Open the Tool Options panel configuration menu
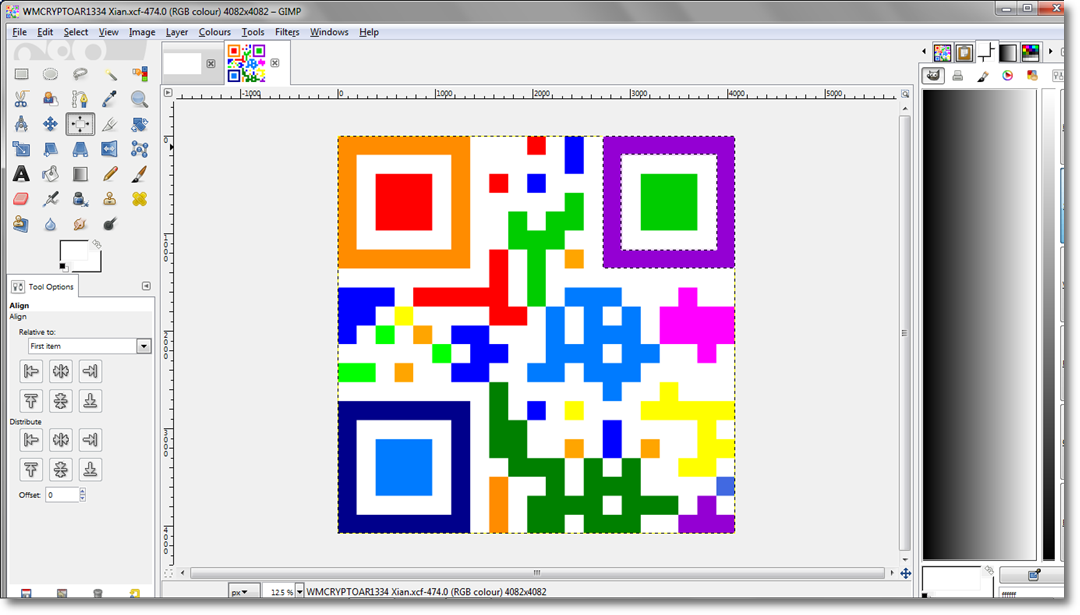 point(146,286)
